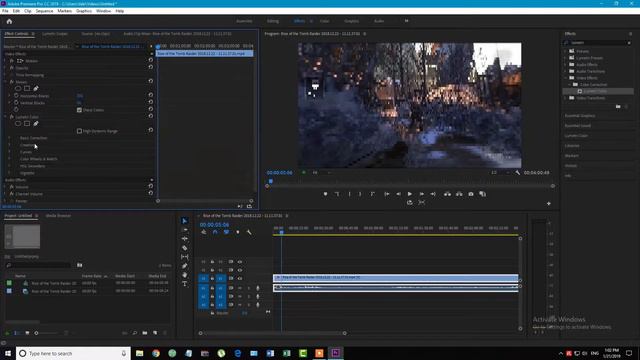Image resolution: width=640 pixels, height=360 pixels.
Task: Step forward one frame in Program monitor
Action: point(421,194)
